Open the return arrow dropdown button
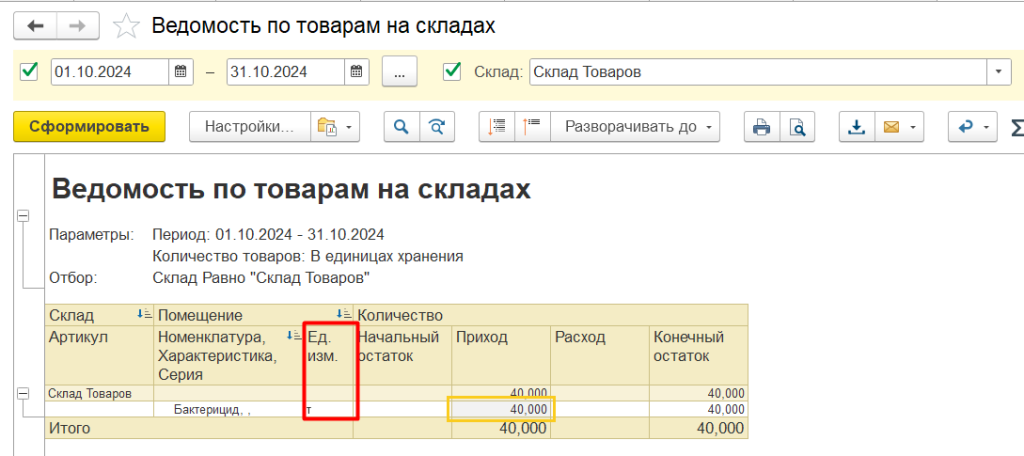Viewport: 1024px width, 456px height. (x=973, y=126)
